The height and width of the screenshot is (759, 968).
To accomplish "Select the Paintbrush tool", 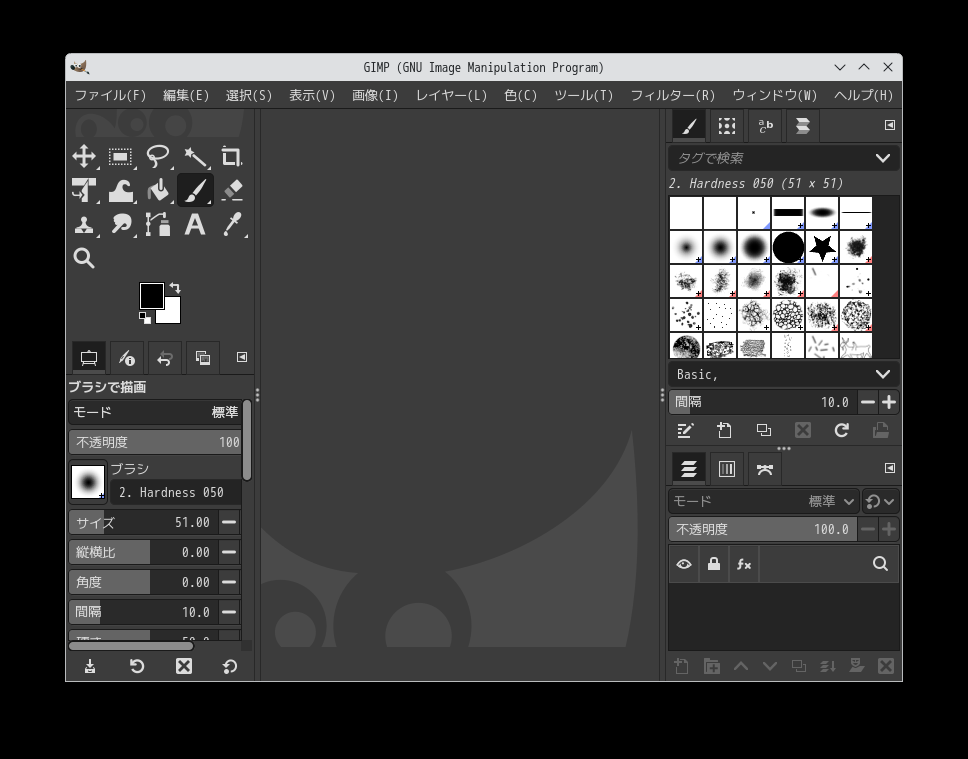I will pyautogui.click(x=195, y=190).
